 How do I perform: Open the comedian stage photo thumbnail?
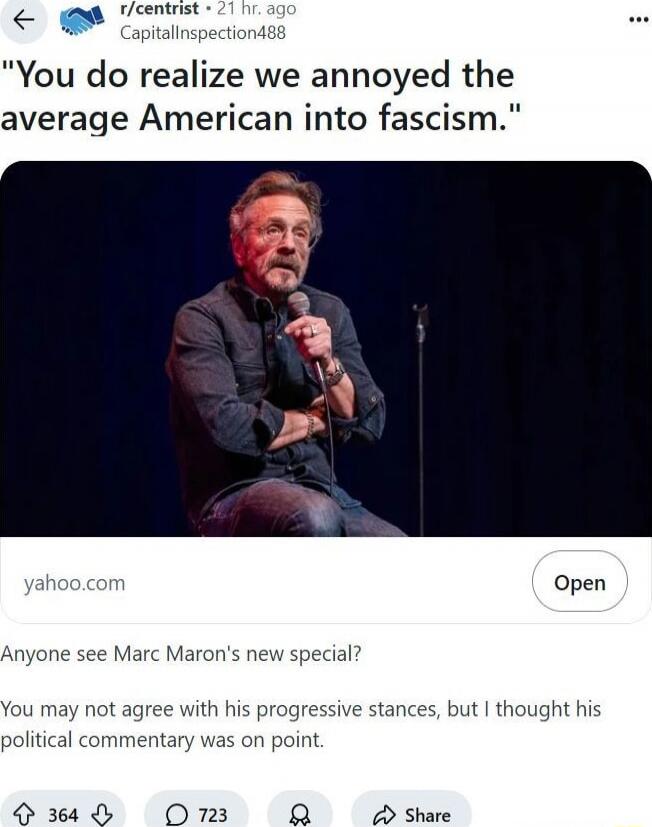[326, 349]
